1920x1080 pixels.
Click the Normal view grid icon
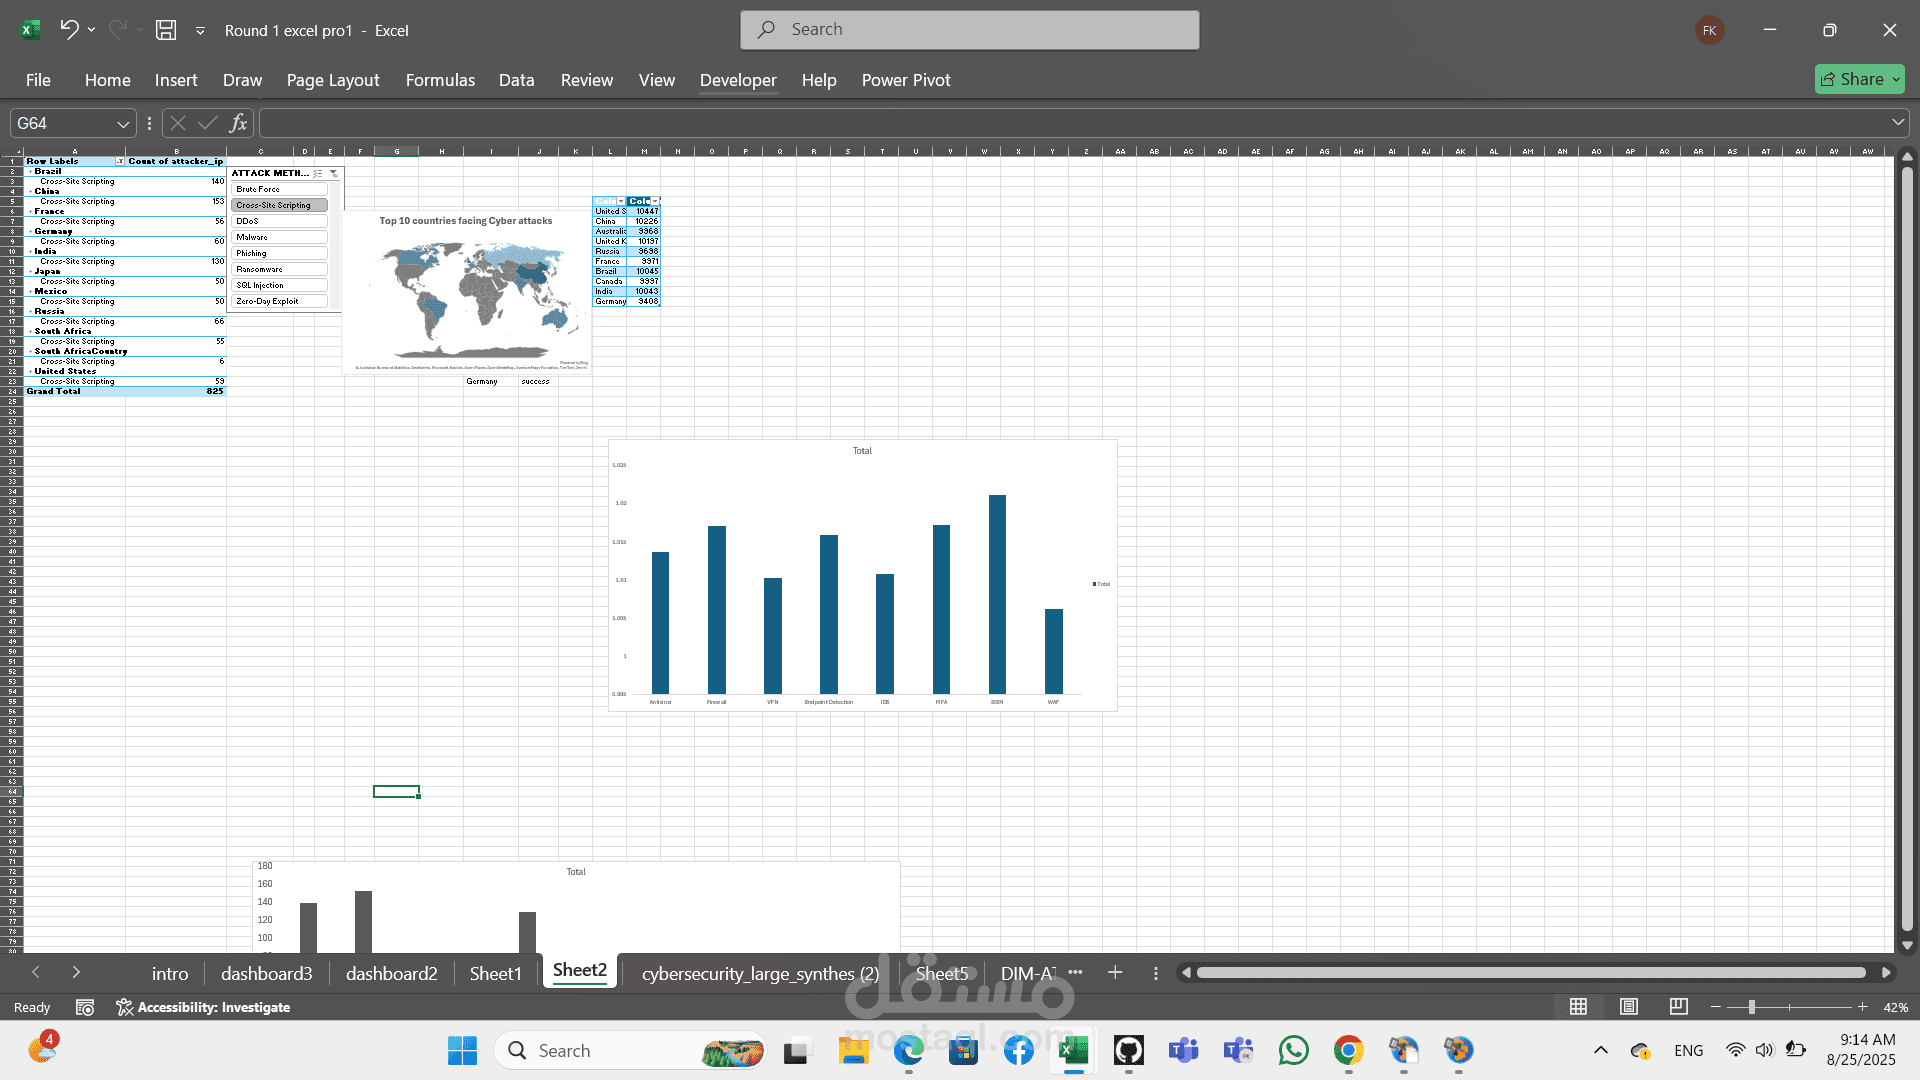click(1579, 1007)
